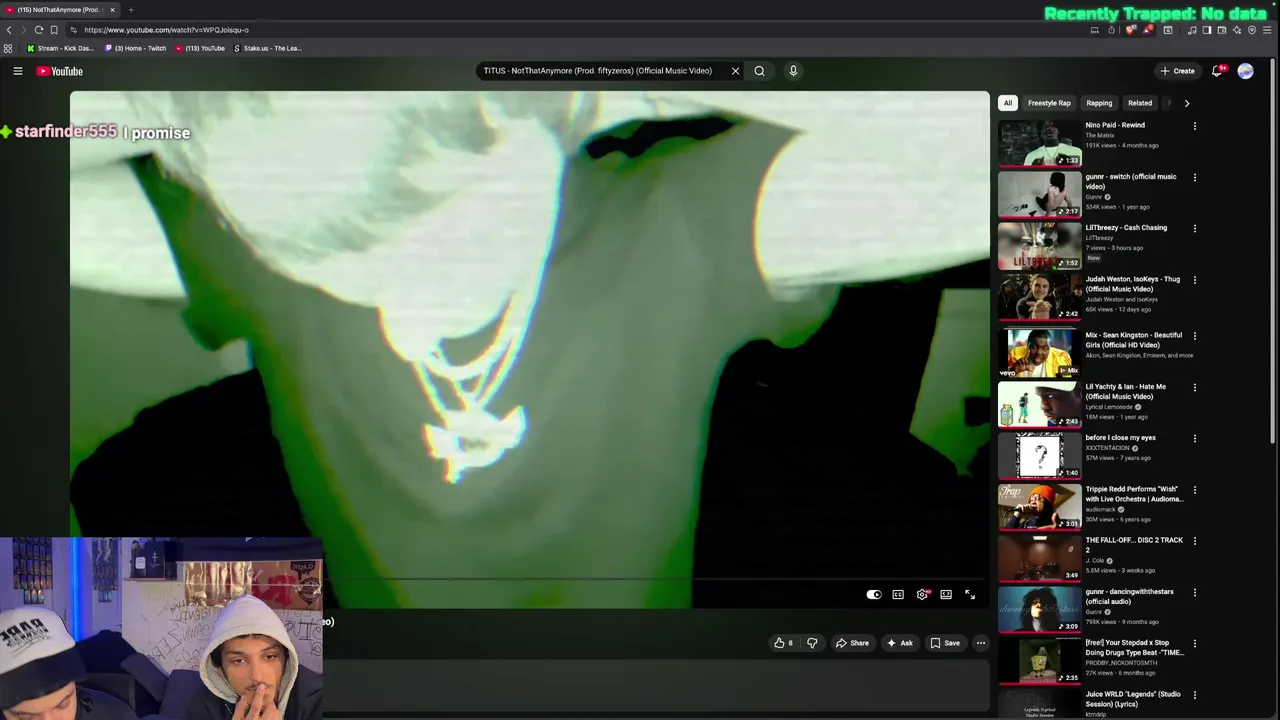Viewport: 1280px width, 720px height.
Task: Toggle the browser sidebar panel icon
Action: point(1207,30)
